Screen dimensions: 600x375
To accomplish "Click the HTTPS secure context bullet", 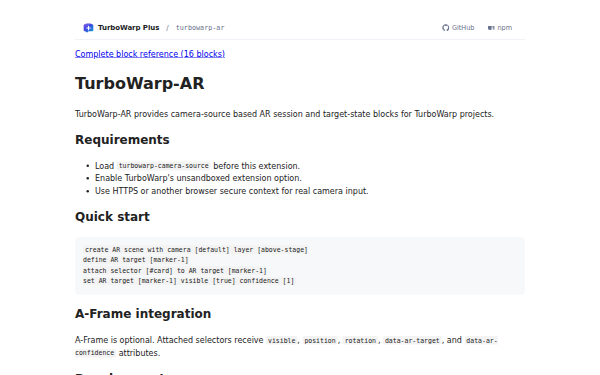I will pos(232,191).
